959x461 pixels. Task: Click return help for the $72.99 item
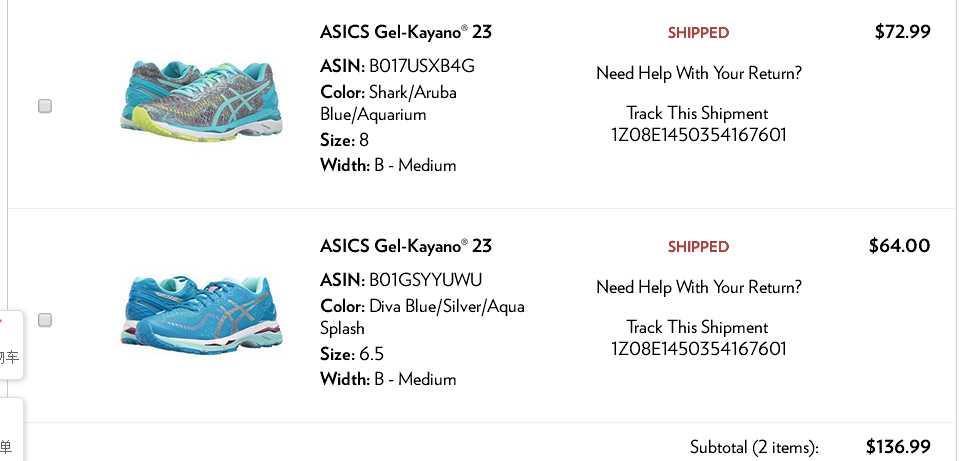coord(698,73)
